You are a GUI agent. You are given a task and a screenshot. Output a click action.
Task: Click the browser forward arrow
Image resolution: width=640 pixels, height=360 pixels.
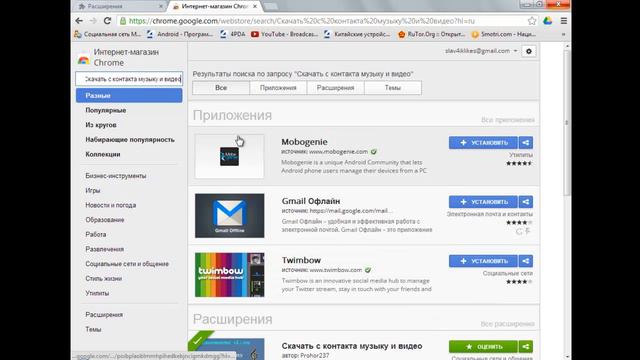[93, 21]
